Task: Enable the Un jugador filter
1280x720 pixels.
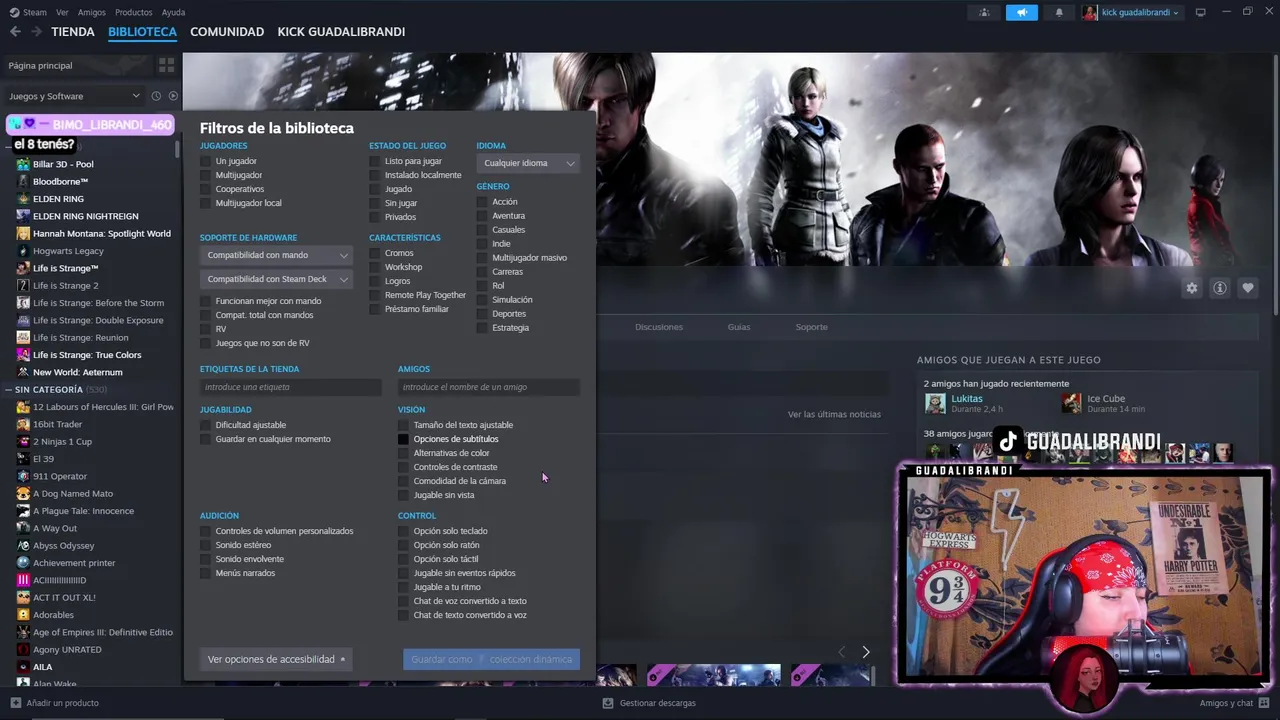Action: click(206, 161)
